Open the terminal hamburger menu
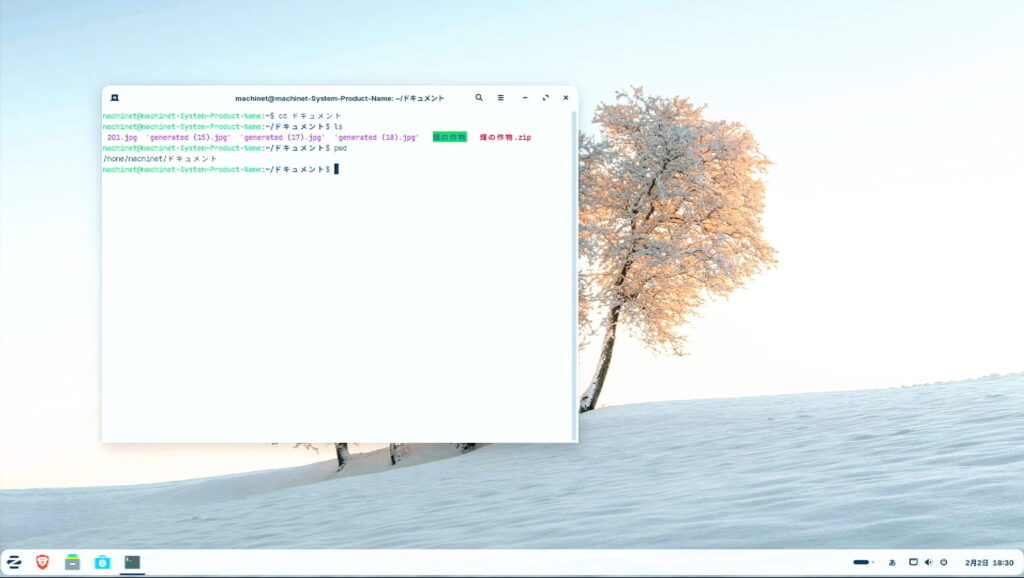 [x=501, y=98]
